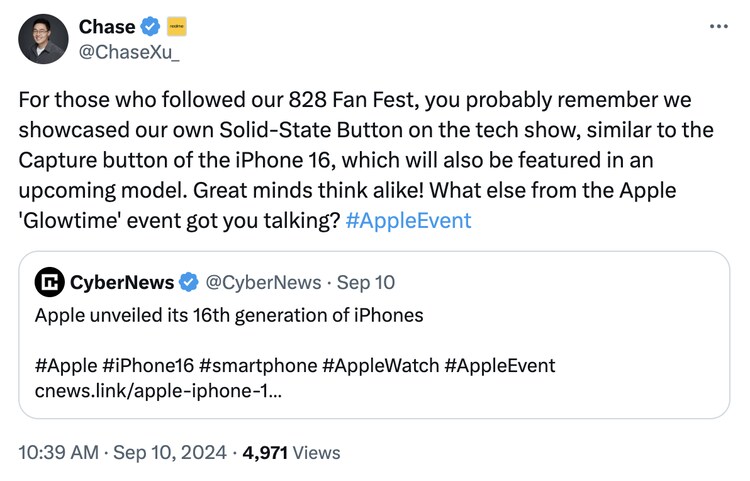Click the CyberNews account name in quoted post
The width and height of the screenshot is (750, 481).
tap(121, 283)
